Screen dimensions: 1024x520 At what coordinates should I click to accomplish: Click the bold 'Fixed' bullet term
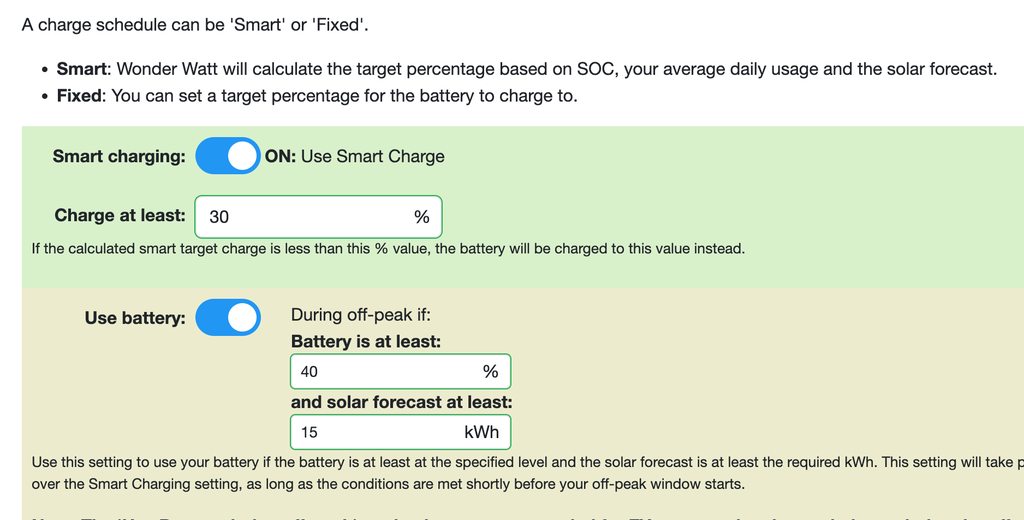(79, 96)
